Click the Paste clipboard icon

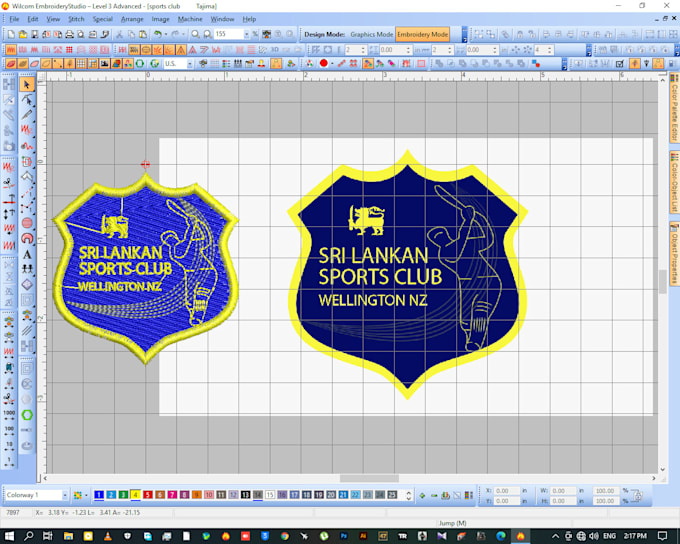(x=143, y=34)
